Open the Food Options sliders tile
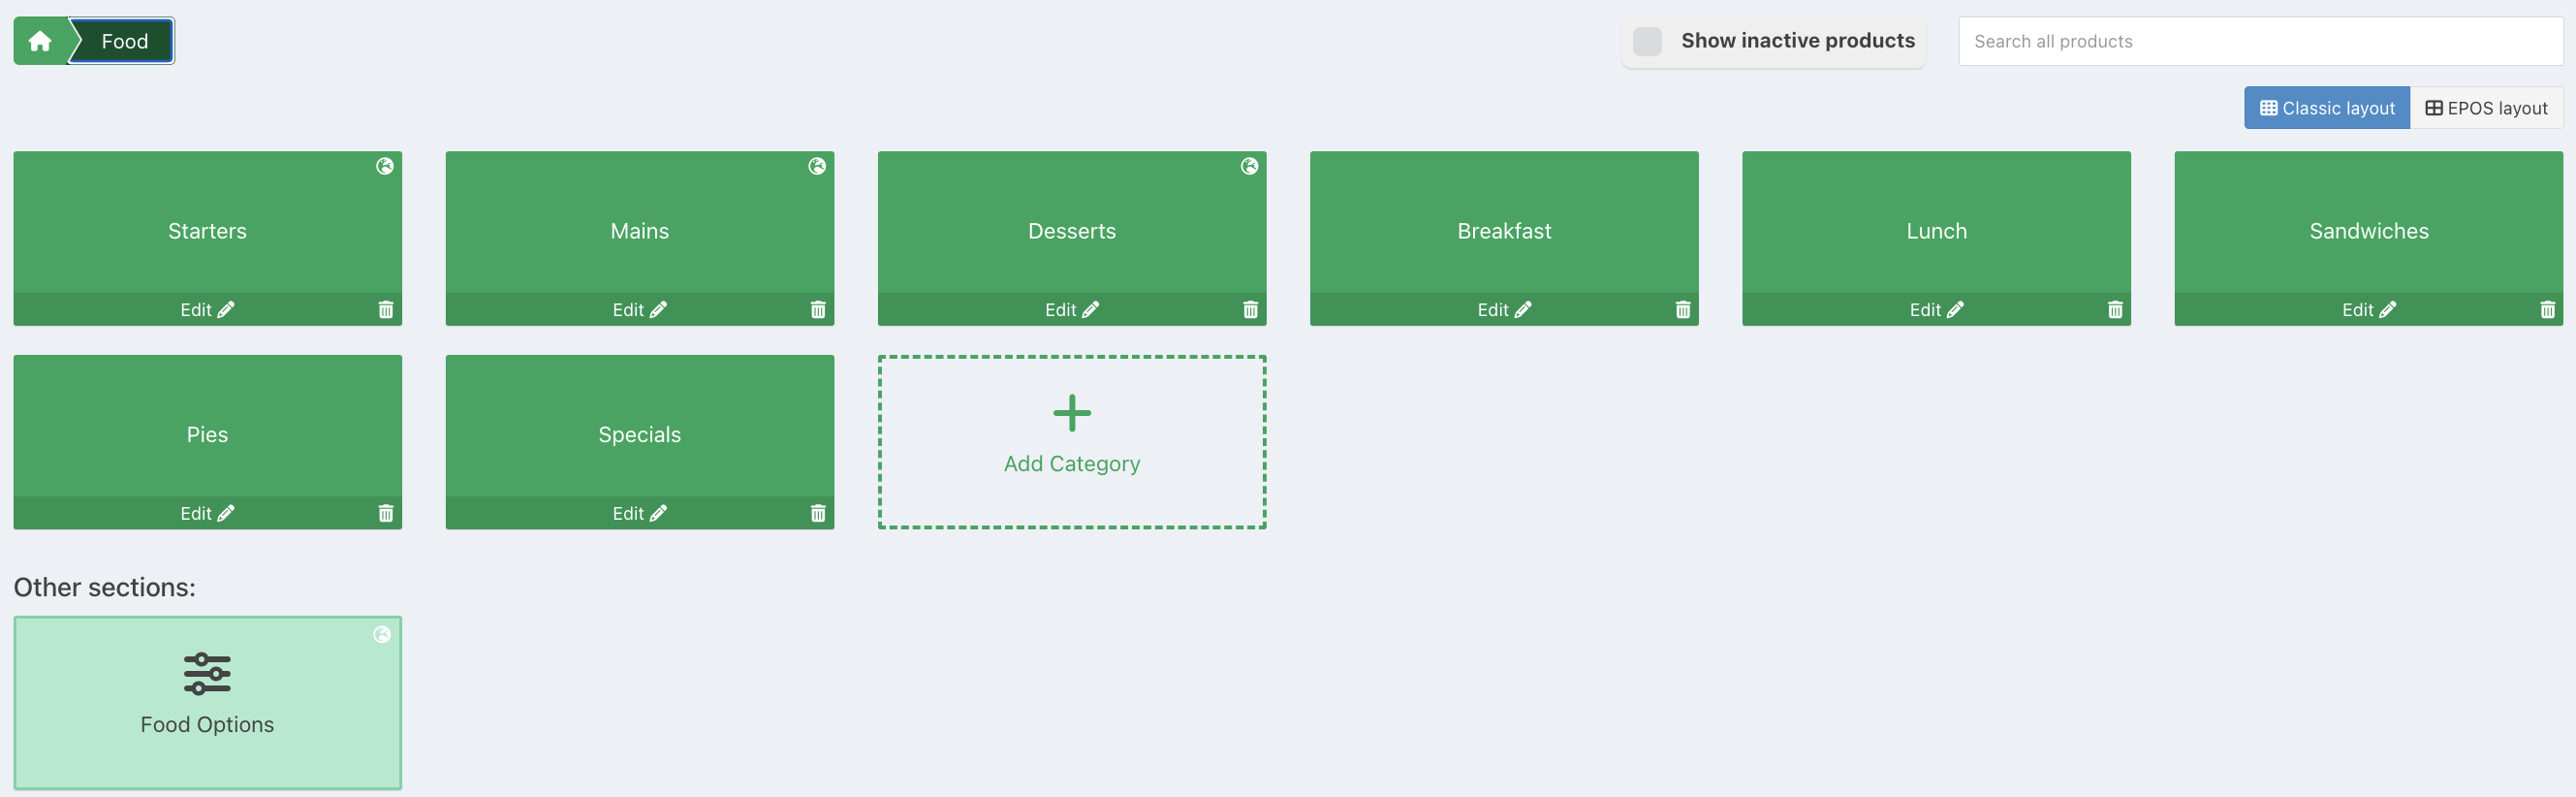The height and width of the screenshot is (797, 2576). (208, 702)
